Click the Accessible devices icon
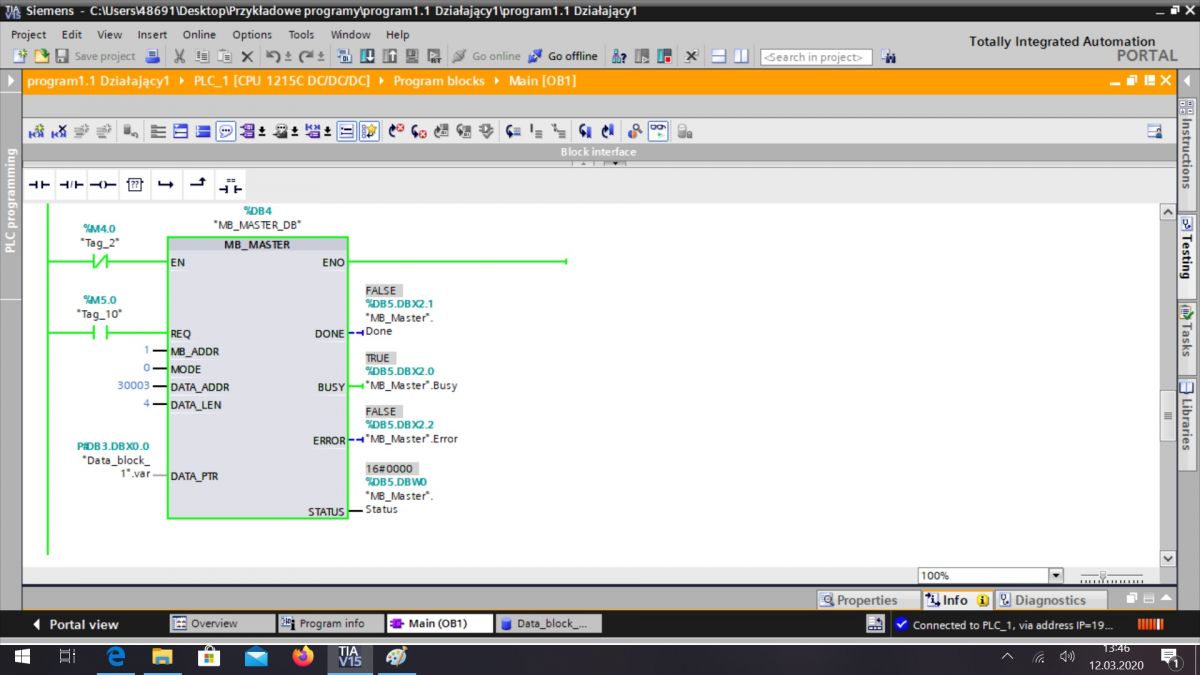The width and height of the screenshot is (1200, 675). 620,56
